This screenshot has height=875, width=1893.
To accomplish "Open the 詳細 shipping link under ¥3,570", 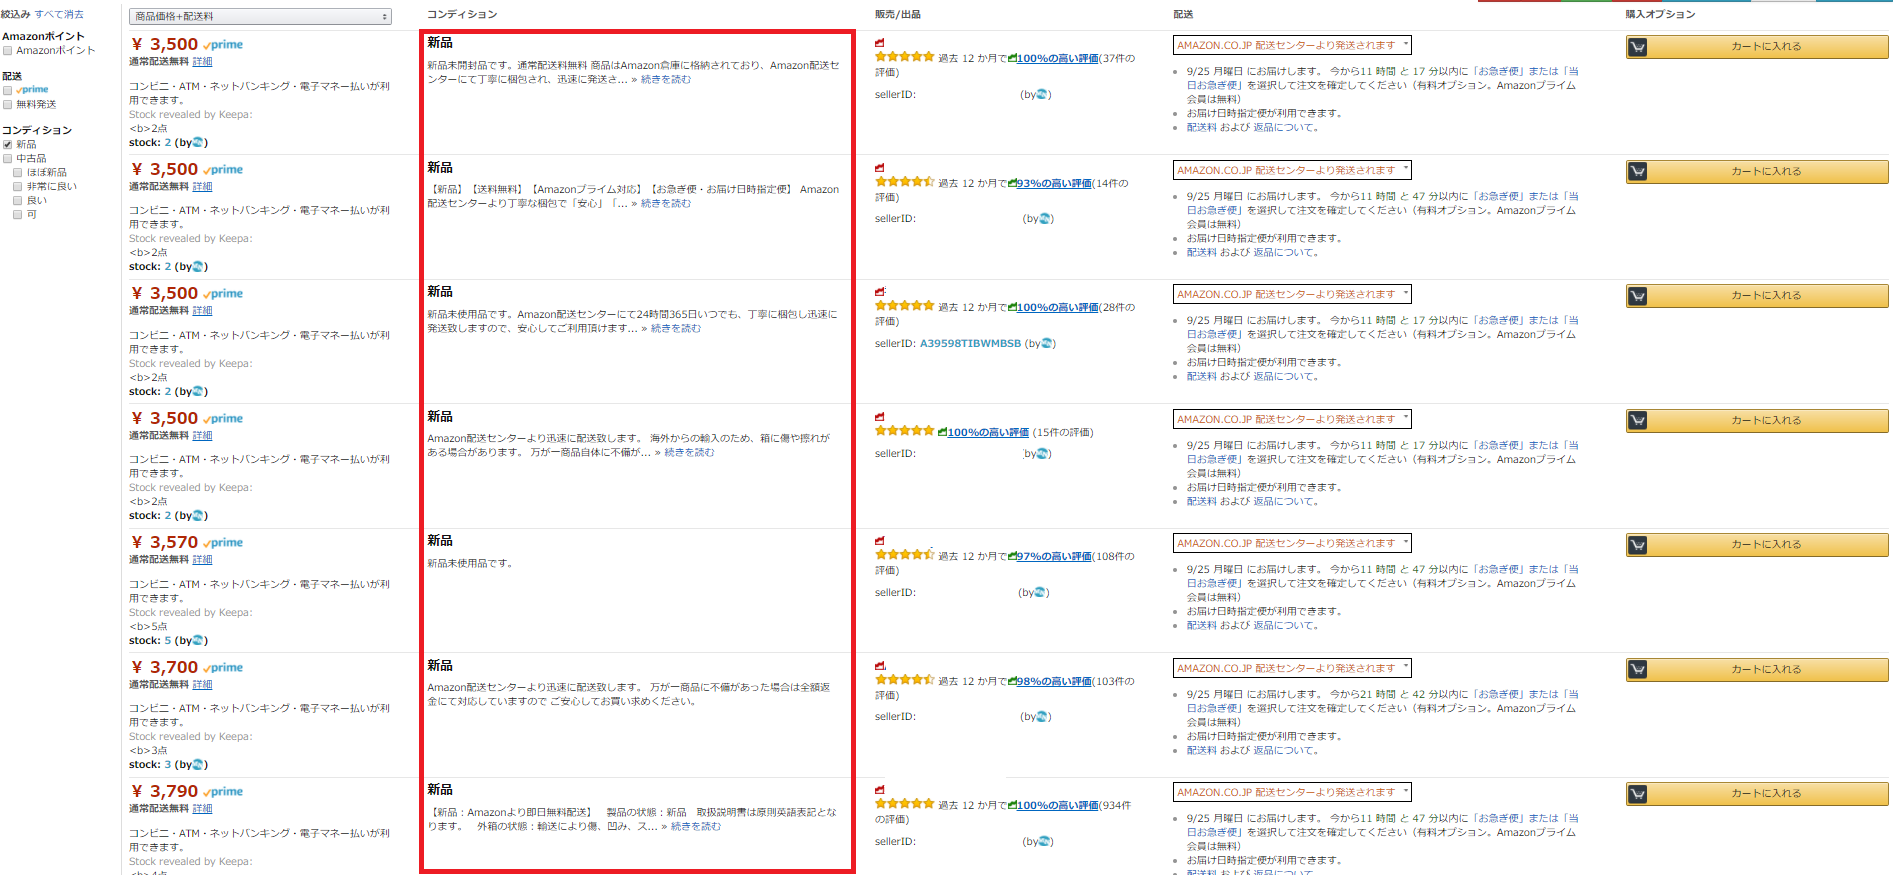I will [x=202, y=559].
